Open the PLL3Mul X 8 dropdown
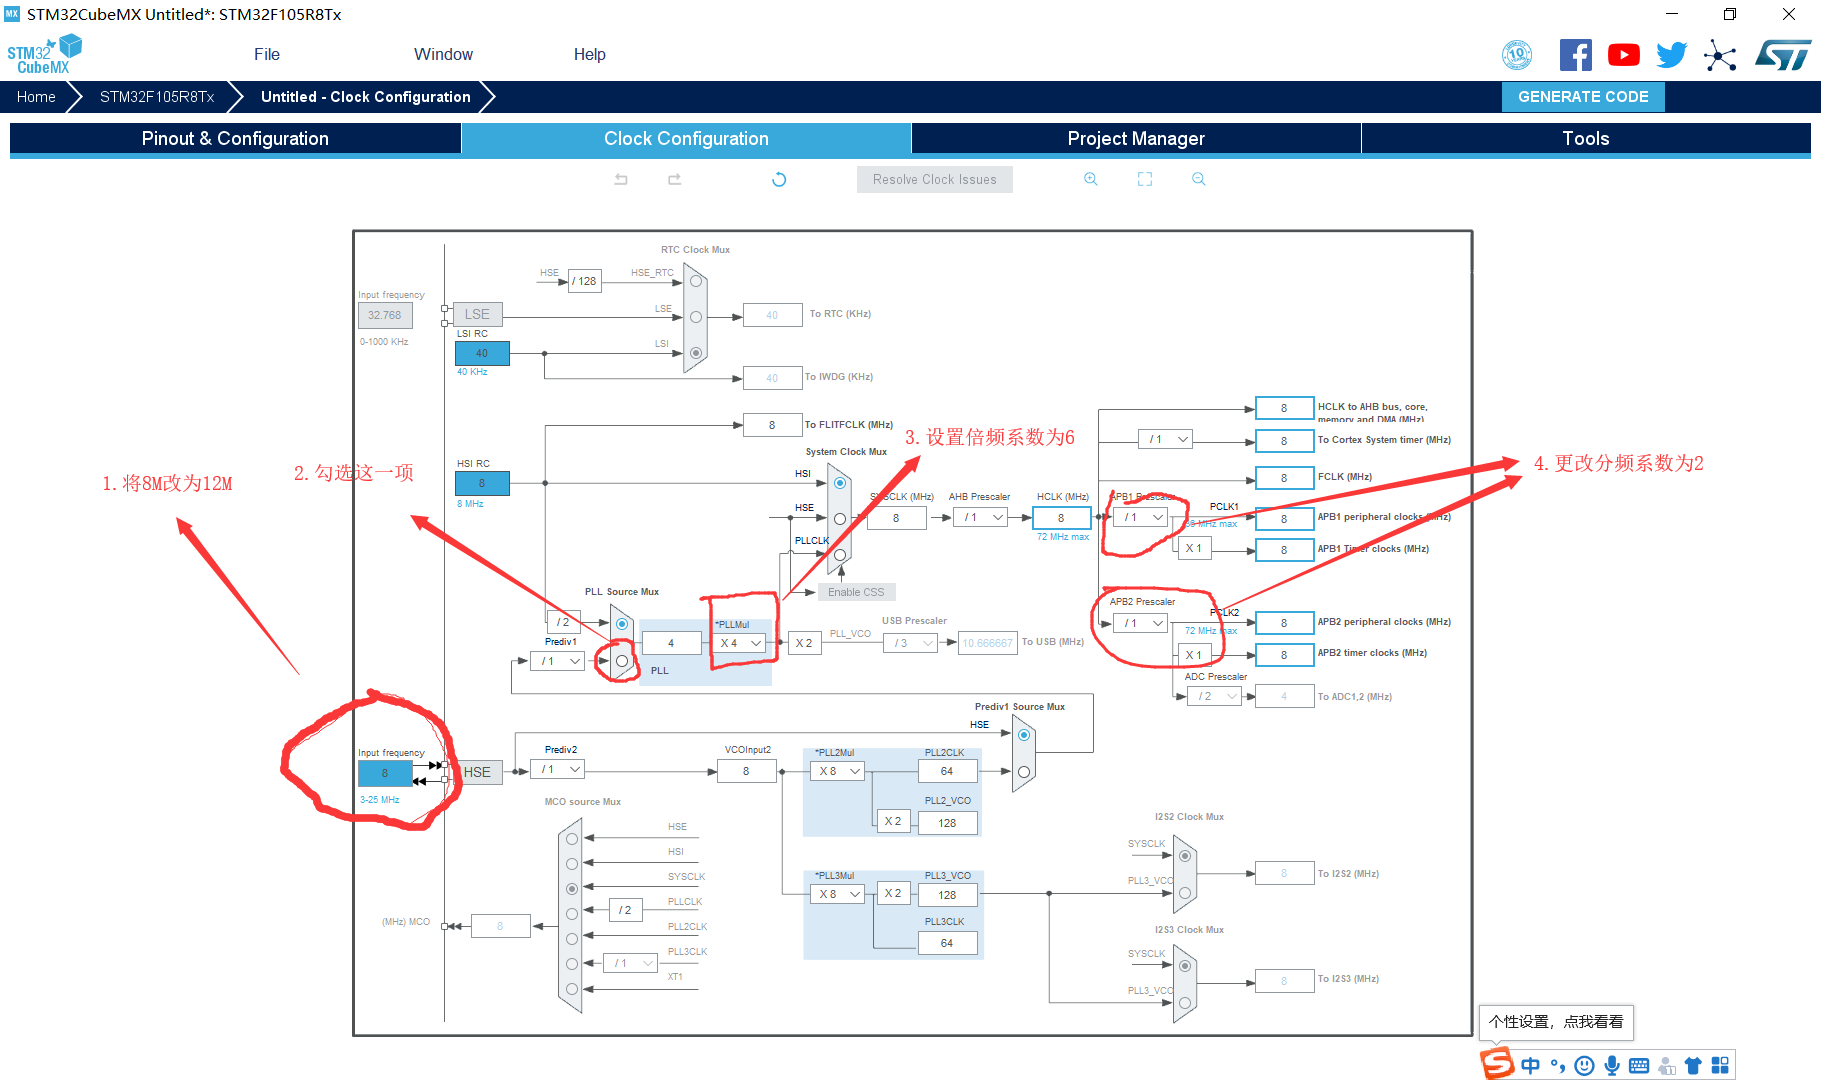Image resolution: width=1821 pixels, height=1080 pixels. [837, 894]
